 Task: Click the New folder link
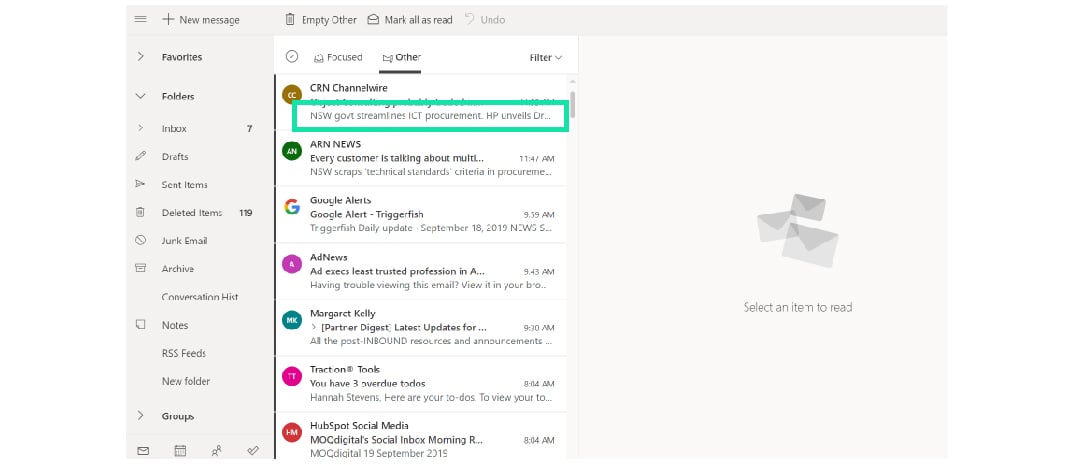click(x=186, y=381)
